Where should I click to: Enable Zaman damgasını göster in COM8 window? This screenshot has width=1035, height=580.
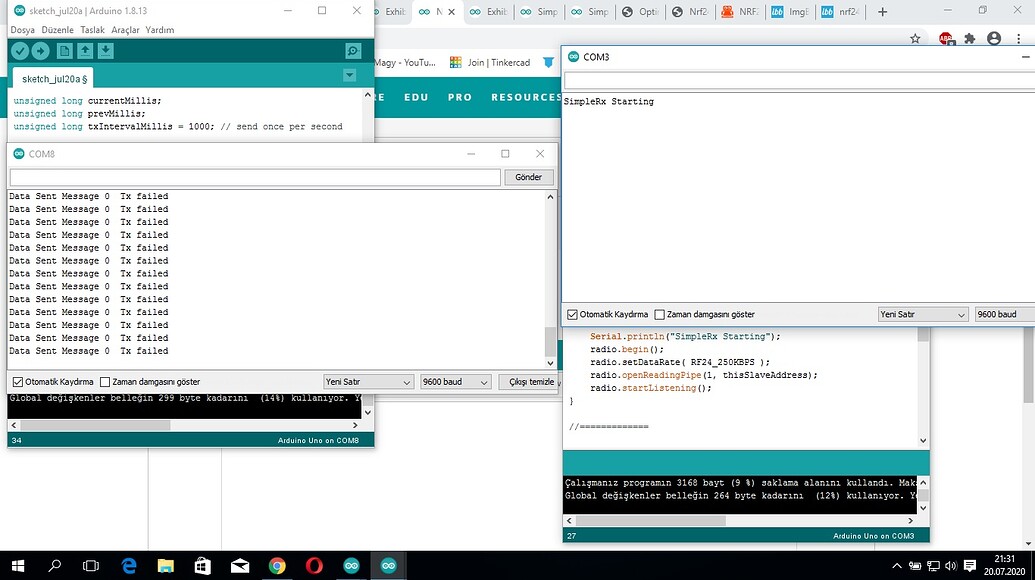coord(105,382)
